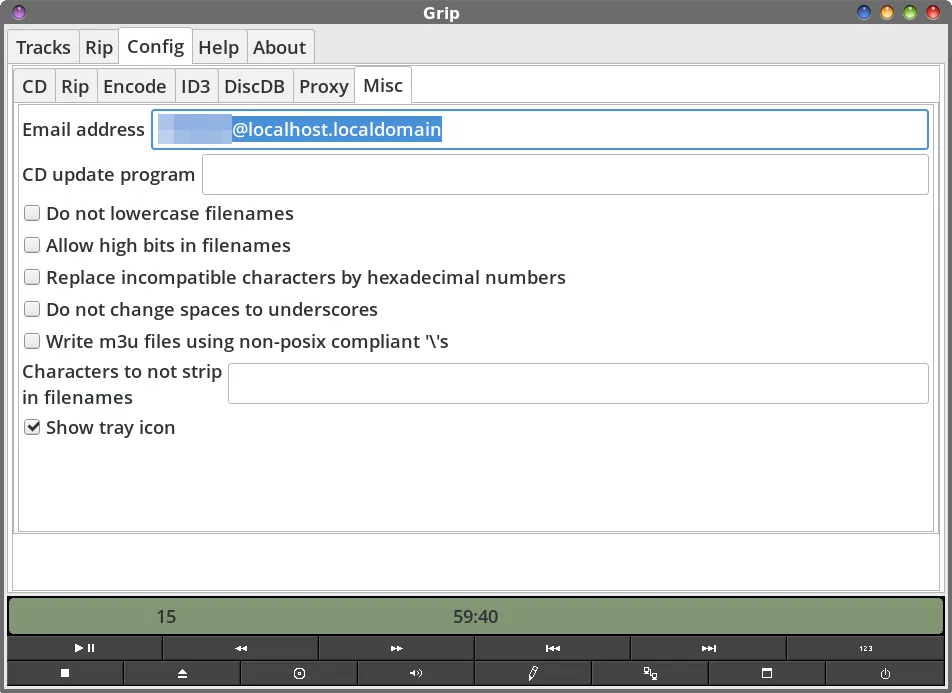The height and width of the screenshot is (693, 952).
Task: Maximize Grip with the green titlebar button
Action: (910, 12)
